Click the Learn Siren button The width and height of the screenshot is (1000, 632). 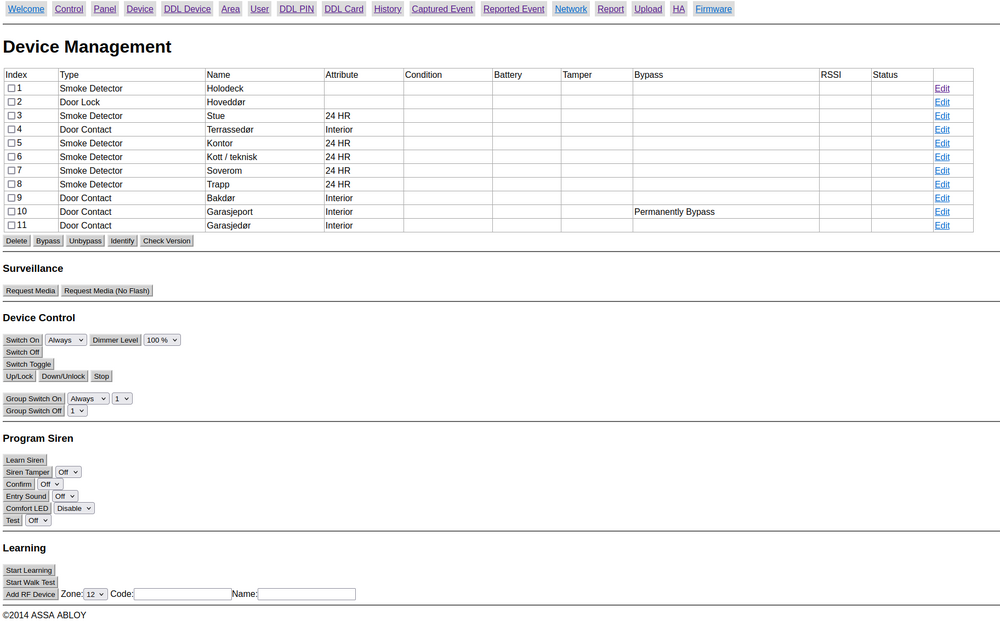[x=25, y=460]
